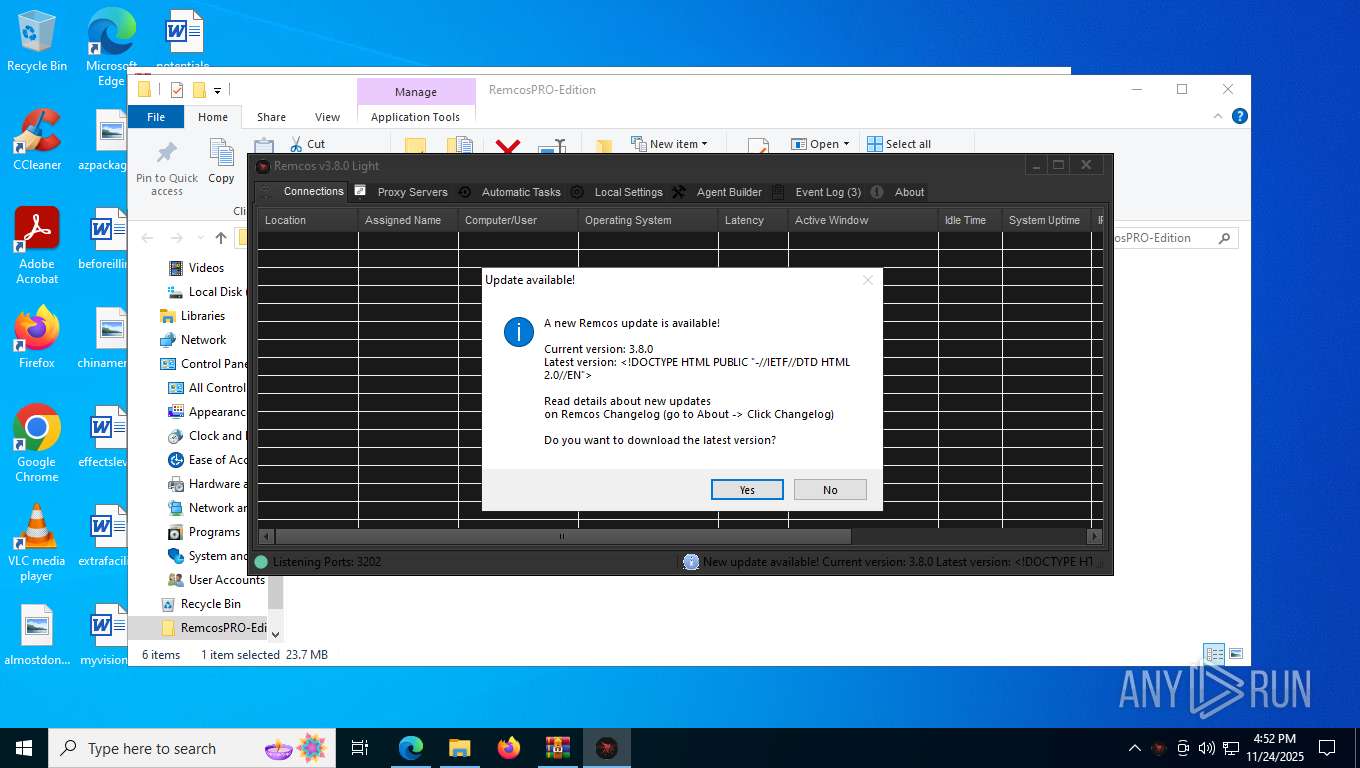1360x768 pixels.
Task: Click the Explorer up-directory arrow
Action: [x=221, y=238]
